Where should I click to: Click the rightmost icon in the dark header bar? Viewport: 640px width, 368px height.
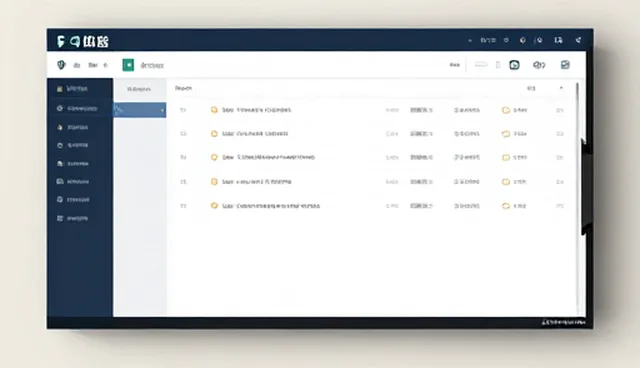578,40
